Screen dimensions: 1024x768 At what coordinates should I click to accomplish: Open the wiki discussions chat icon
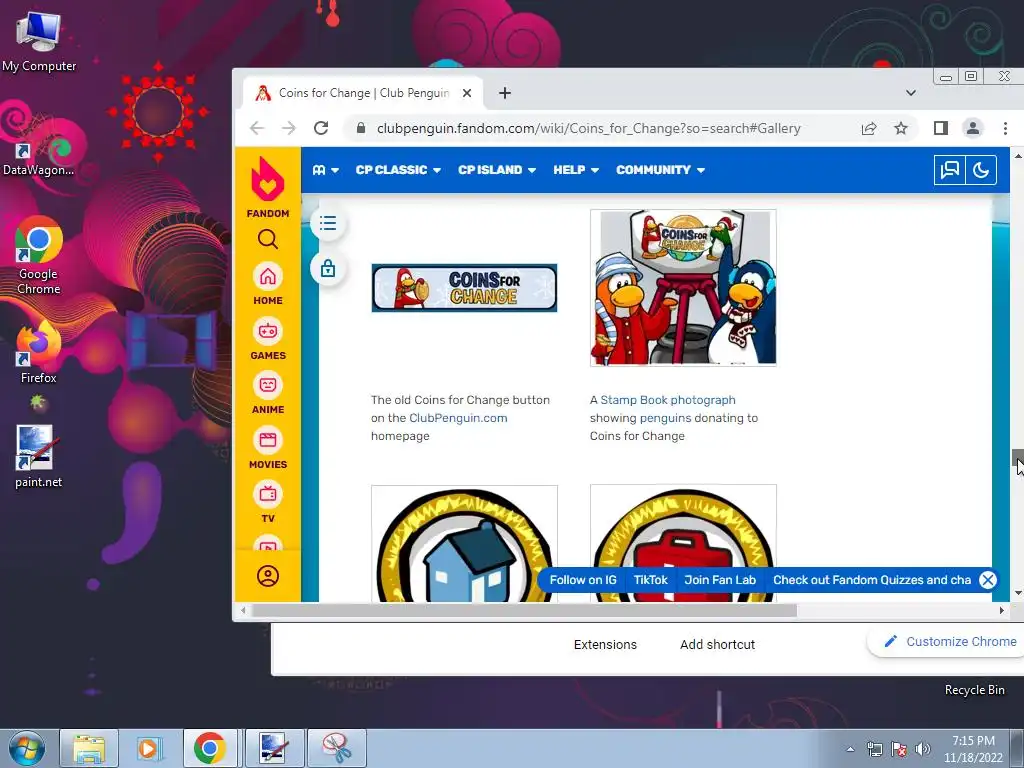click(950, 170)
